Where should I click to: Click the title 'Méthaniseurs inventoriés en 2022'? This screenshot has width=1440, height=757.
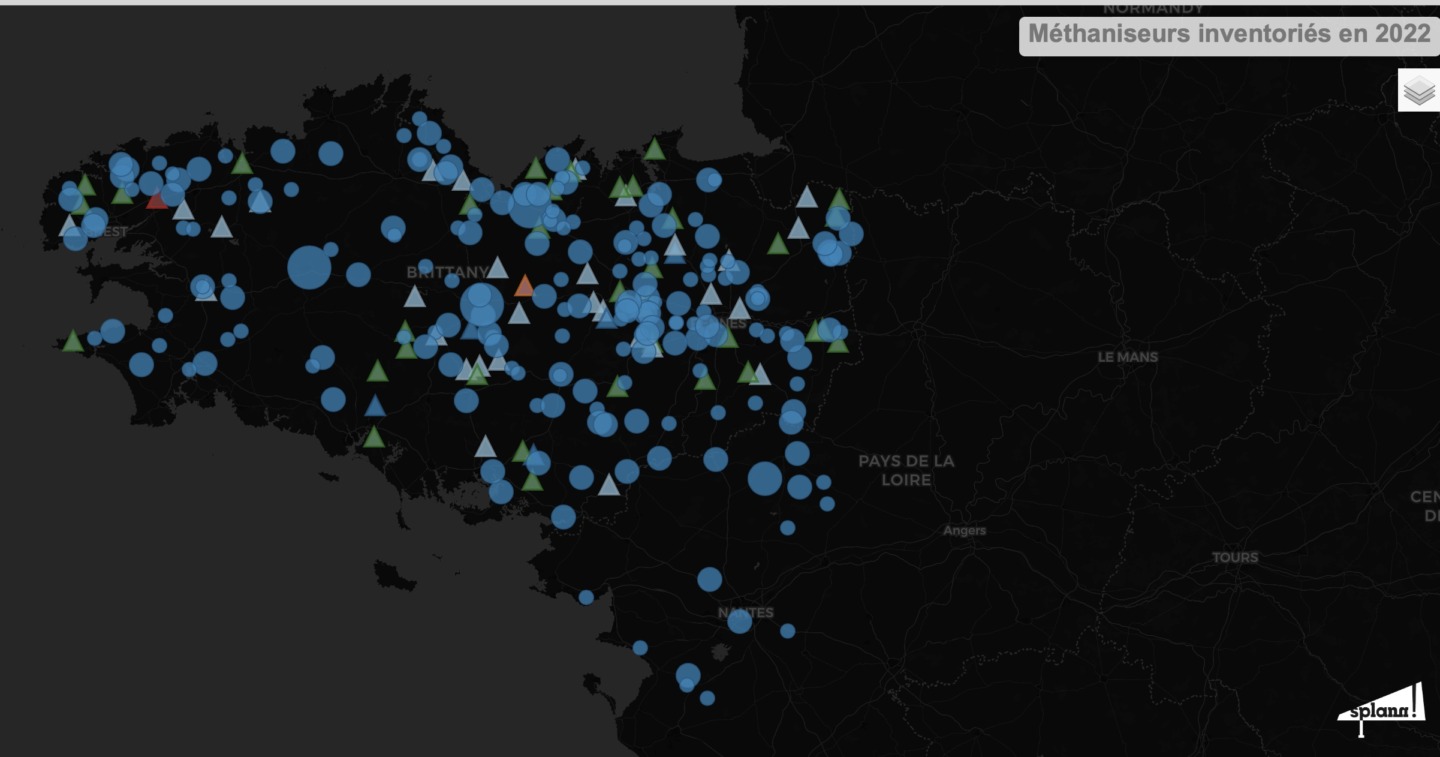pos(1229,34)
